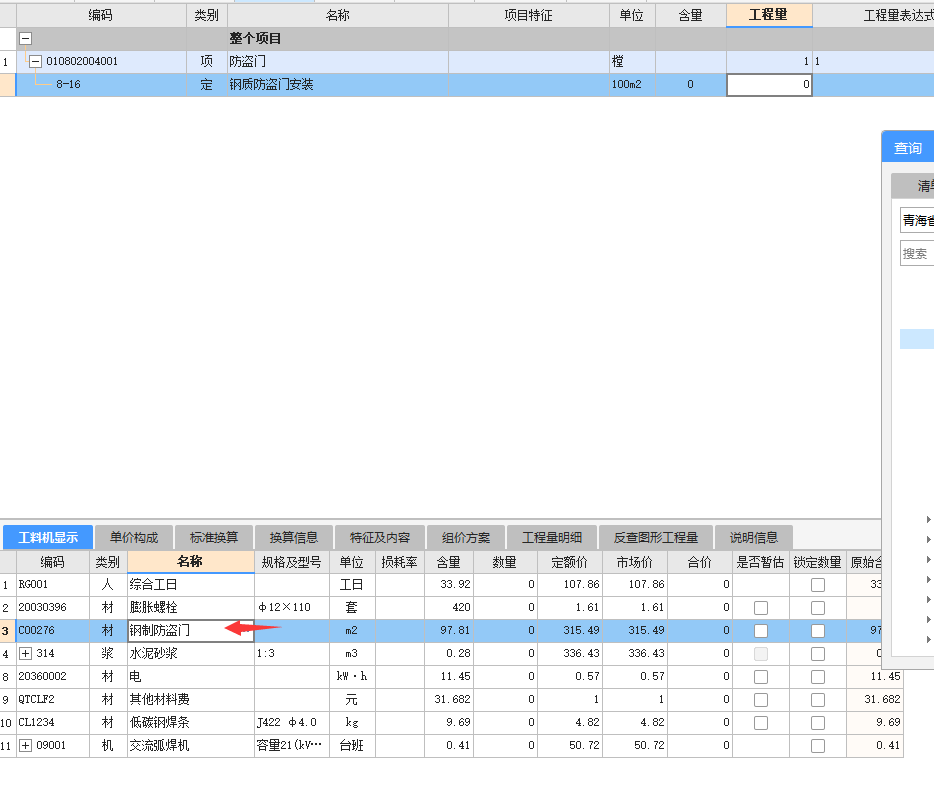Screen dimensions: 934x793
Task: Open the 单价构成 tab
Action: click(134, 537)
